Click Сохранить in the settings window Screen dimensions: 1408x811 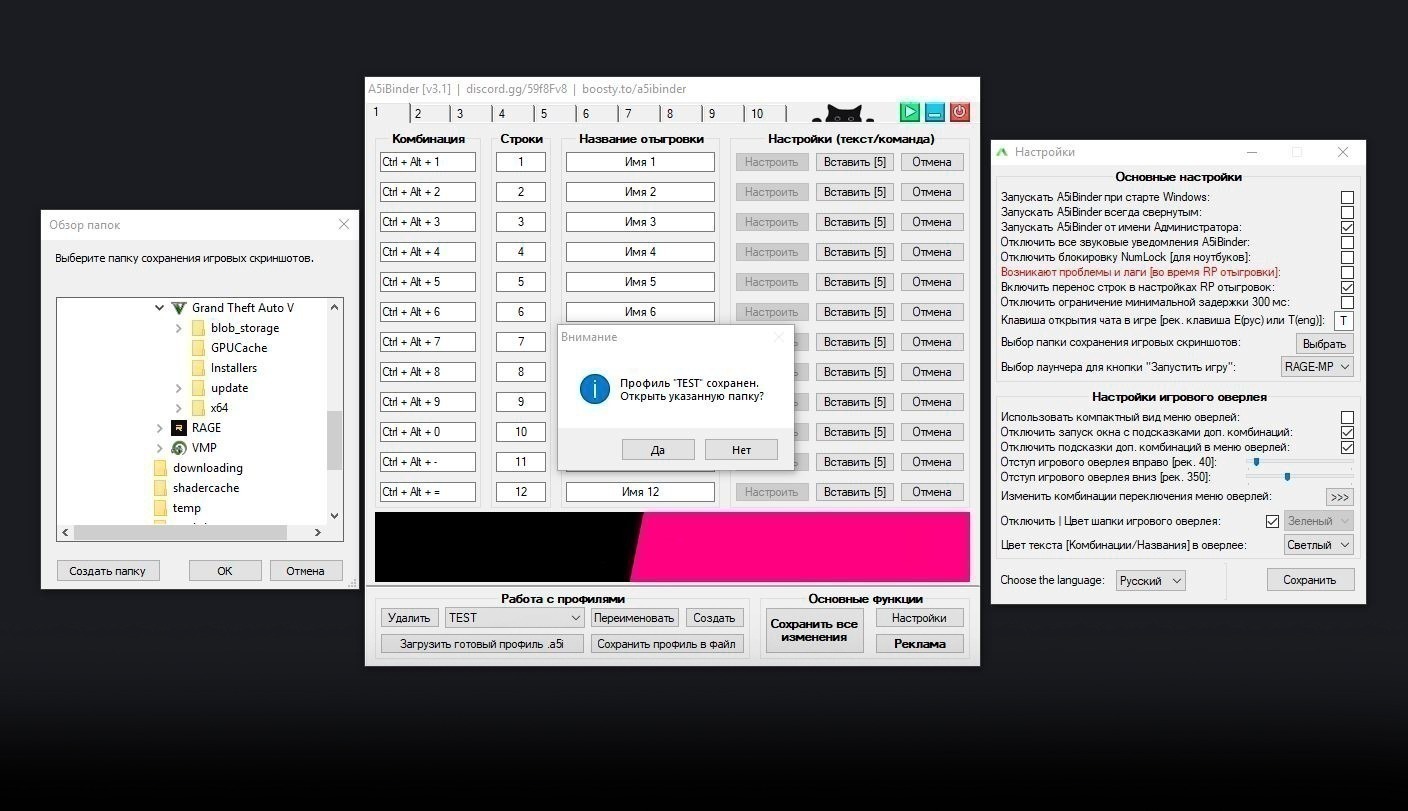(1310, 580)
